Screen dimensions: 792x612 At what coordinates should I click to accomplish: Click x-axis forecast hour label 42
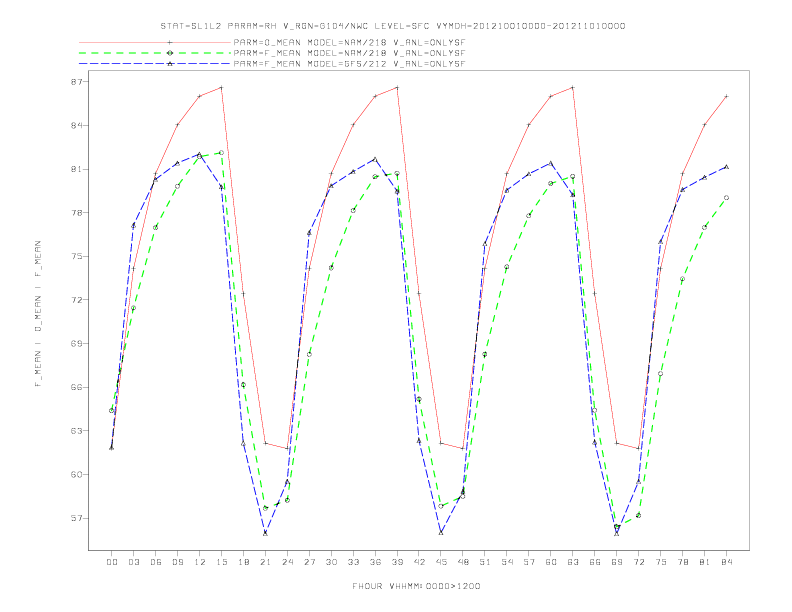419,562
